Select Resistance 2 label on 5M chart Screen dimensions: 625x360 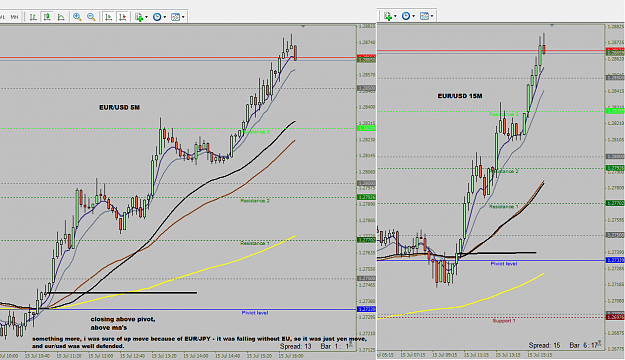(x=255, y=201)
